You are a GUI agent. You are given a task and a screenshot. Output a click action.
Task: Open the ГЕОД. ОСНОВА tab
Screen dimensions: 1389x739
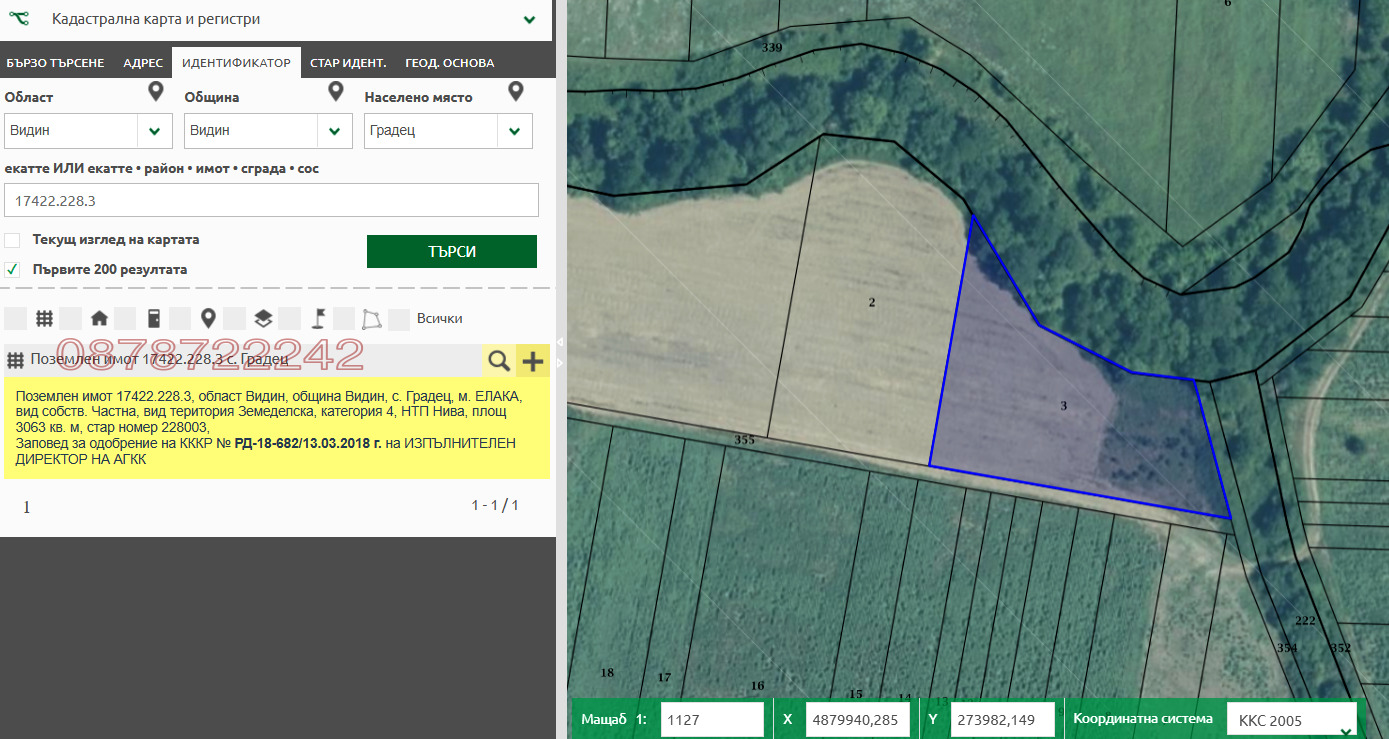[x=449, y=63]
